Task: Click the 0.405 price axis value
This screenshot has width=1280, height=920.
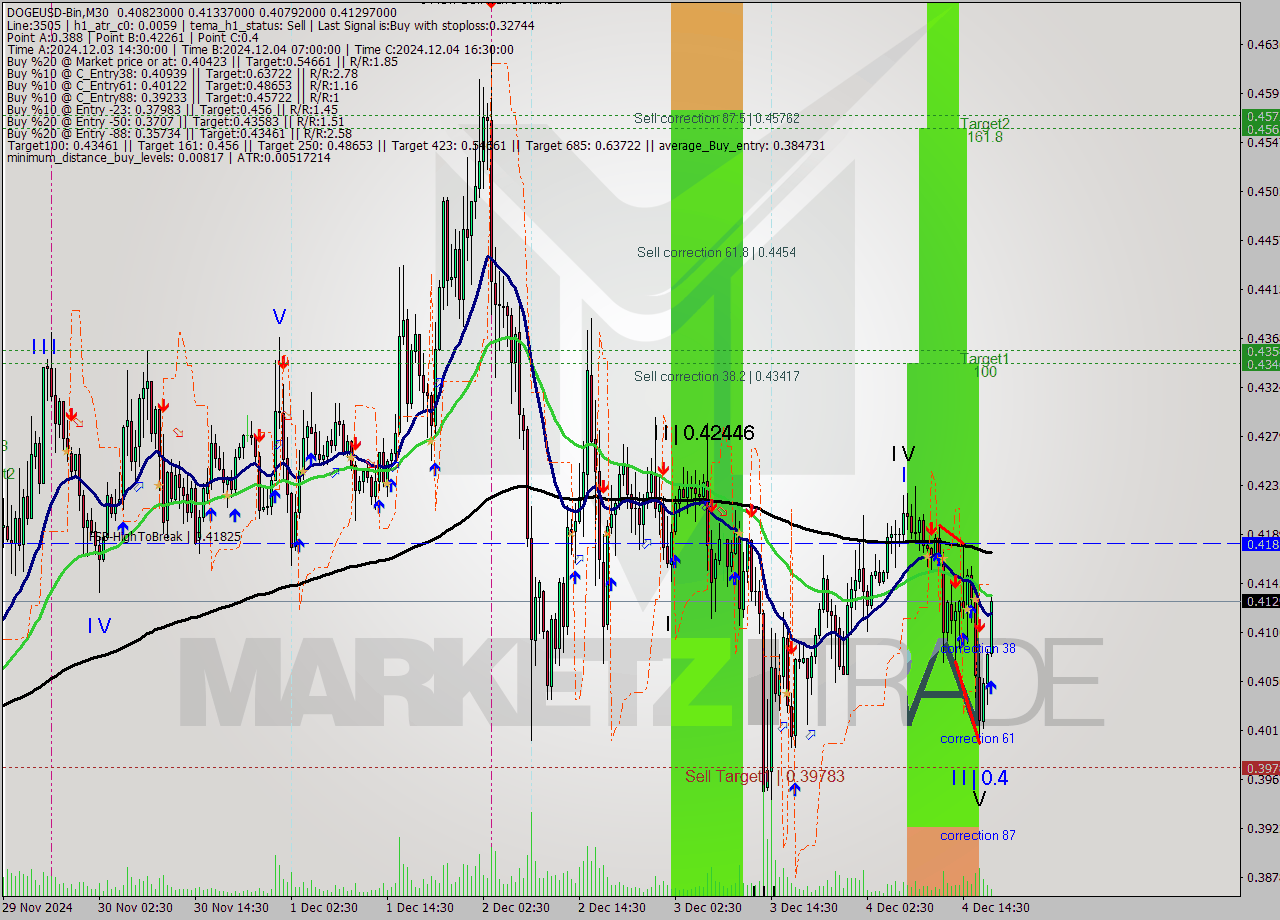Action: pyautogui.click(x=1263, y=681)
